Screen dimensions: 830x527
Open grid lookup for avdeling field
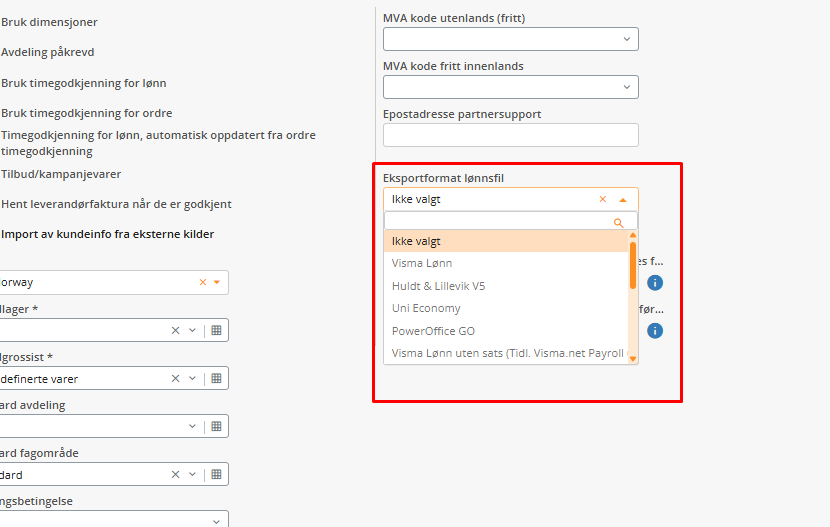[x=216, y=426]
